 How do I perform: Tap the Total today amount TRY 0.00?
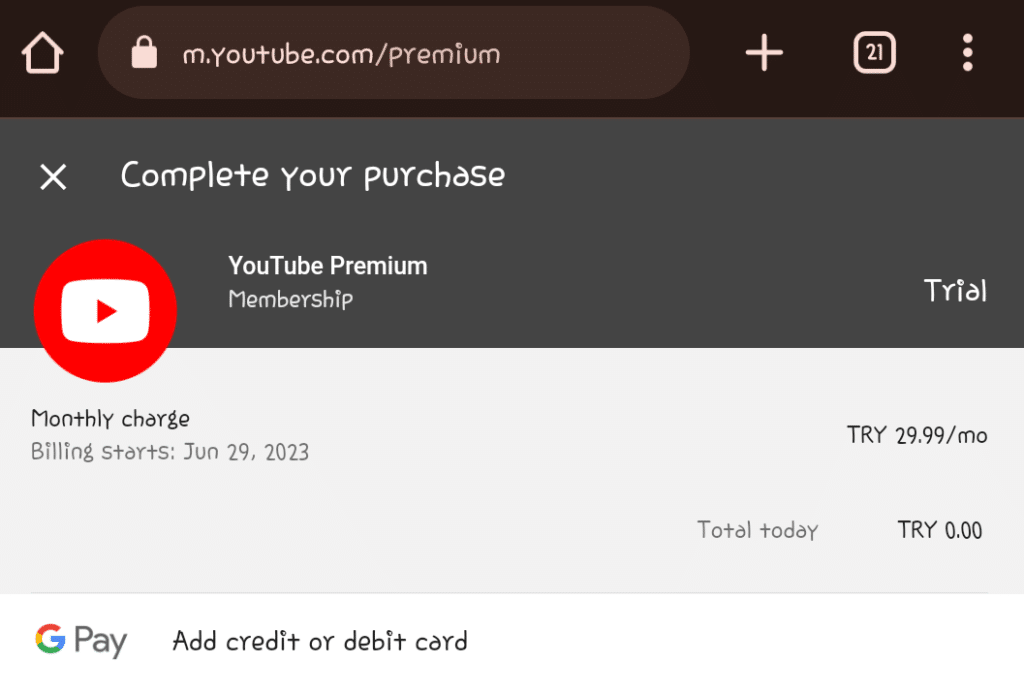coord(938,530)
